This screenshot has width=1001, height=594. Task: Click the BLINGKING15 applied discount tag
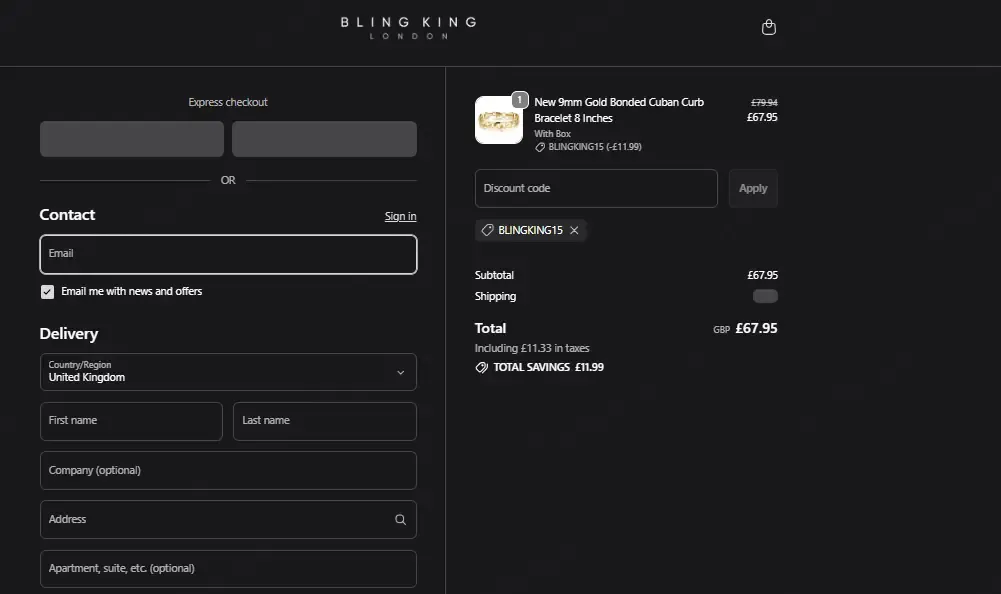531,231
